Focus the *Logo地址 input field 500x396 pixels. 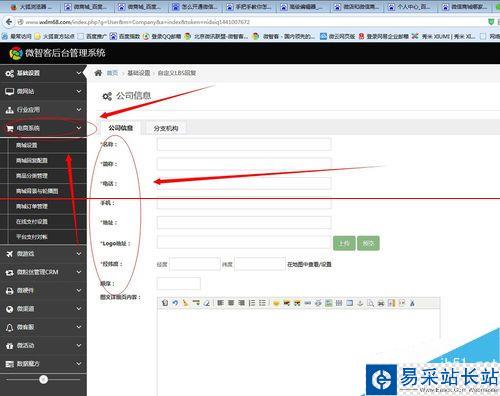pyautogui.click(x=244, y=243)
